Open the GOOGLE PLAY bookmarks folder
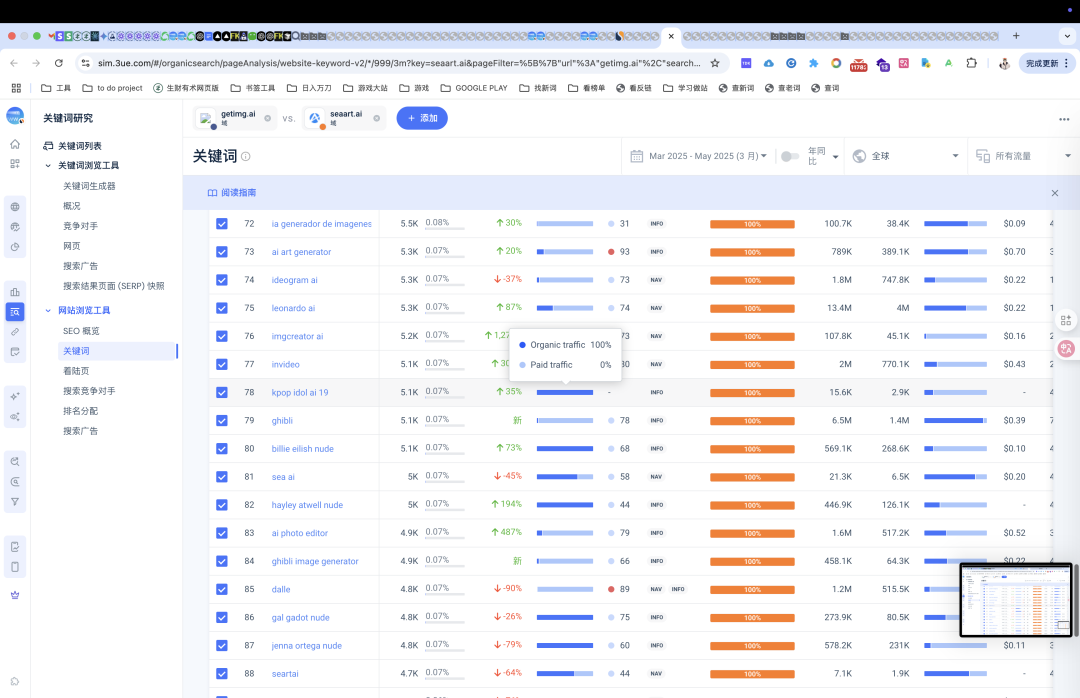Viewport: 1080px width, 698px height. 474,88
